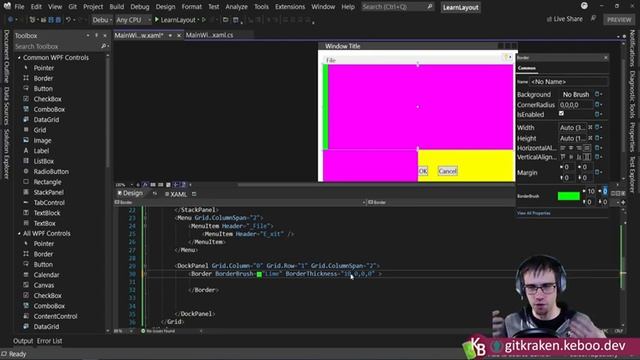Click Cancel button in designer preview

(447, 171)
